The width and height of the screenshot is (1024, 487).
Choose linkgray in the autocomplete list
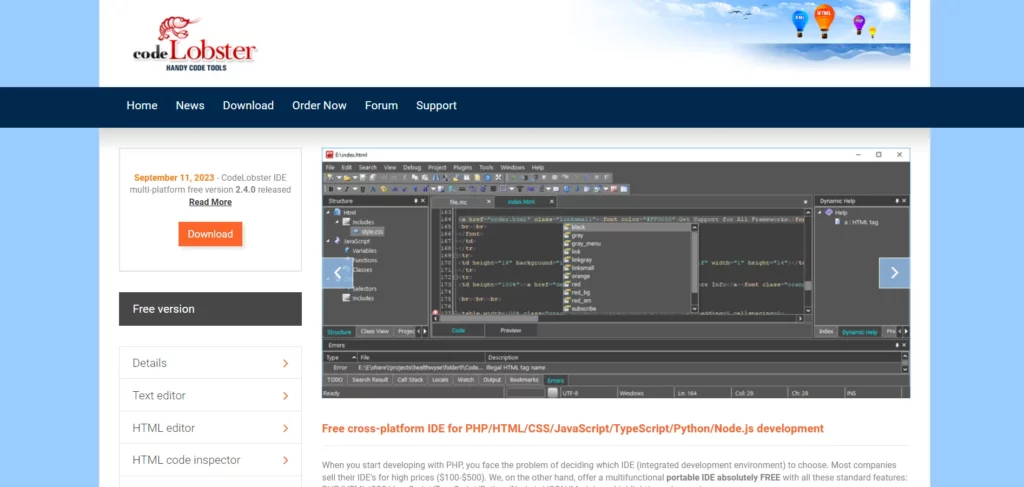click(x=583, y=260)
